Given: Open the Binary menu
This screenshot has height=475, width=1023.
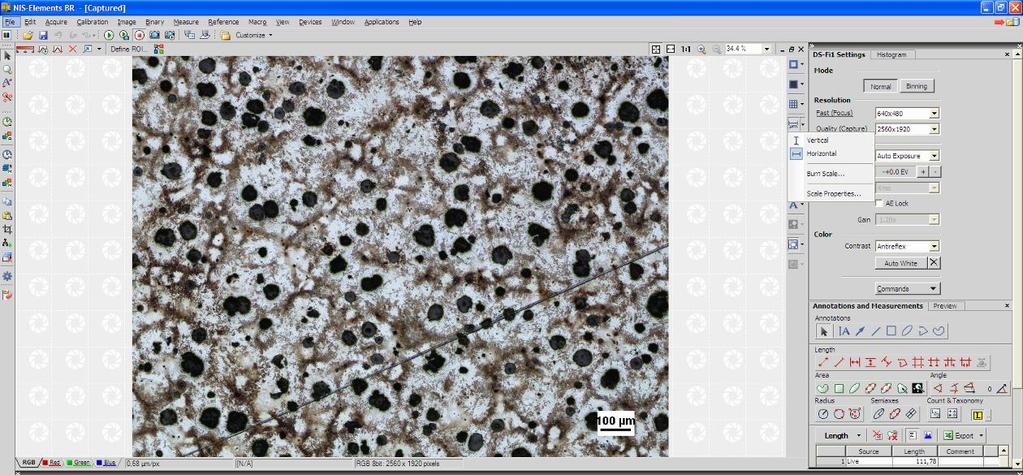Looking at the screenshot, I should pos(155,22).
